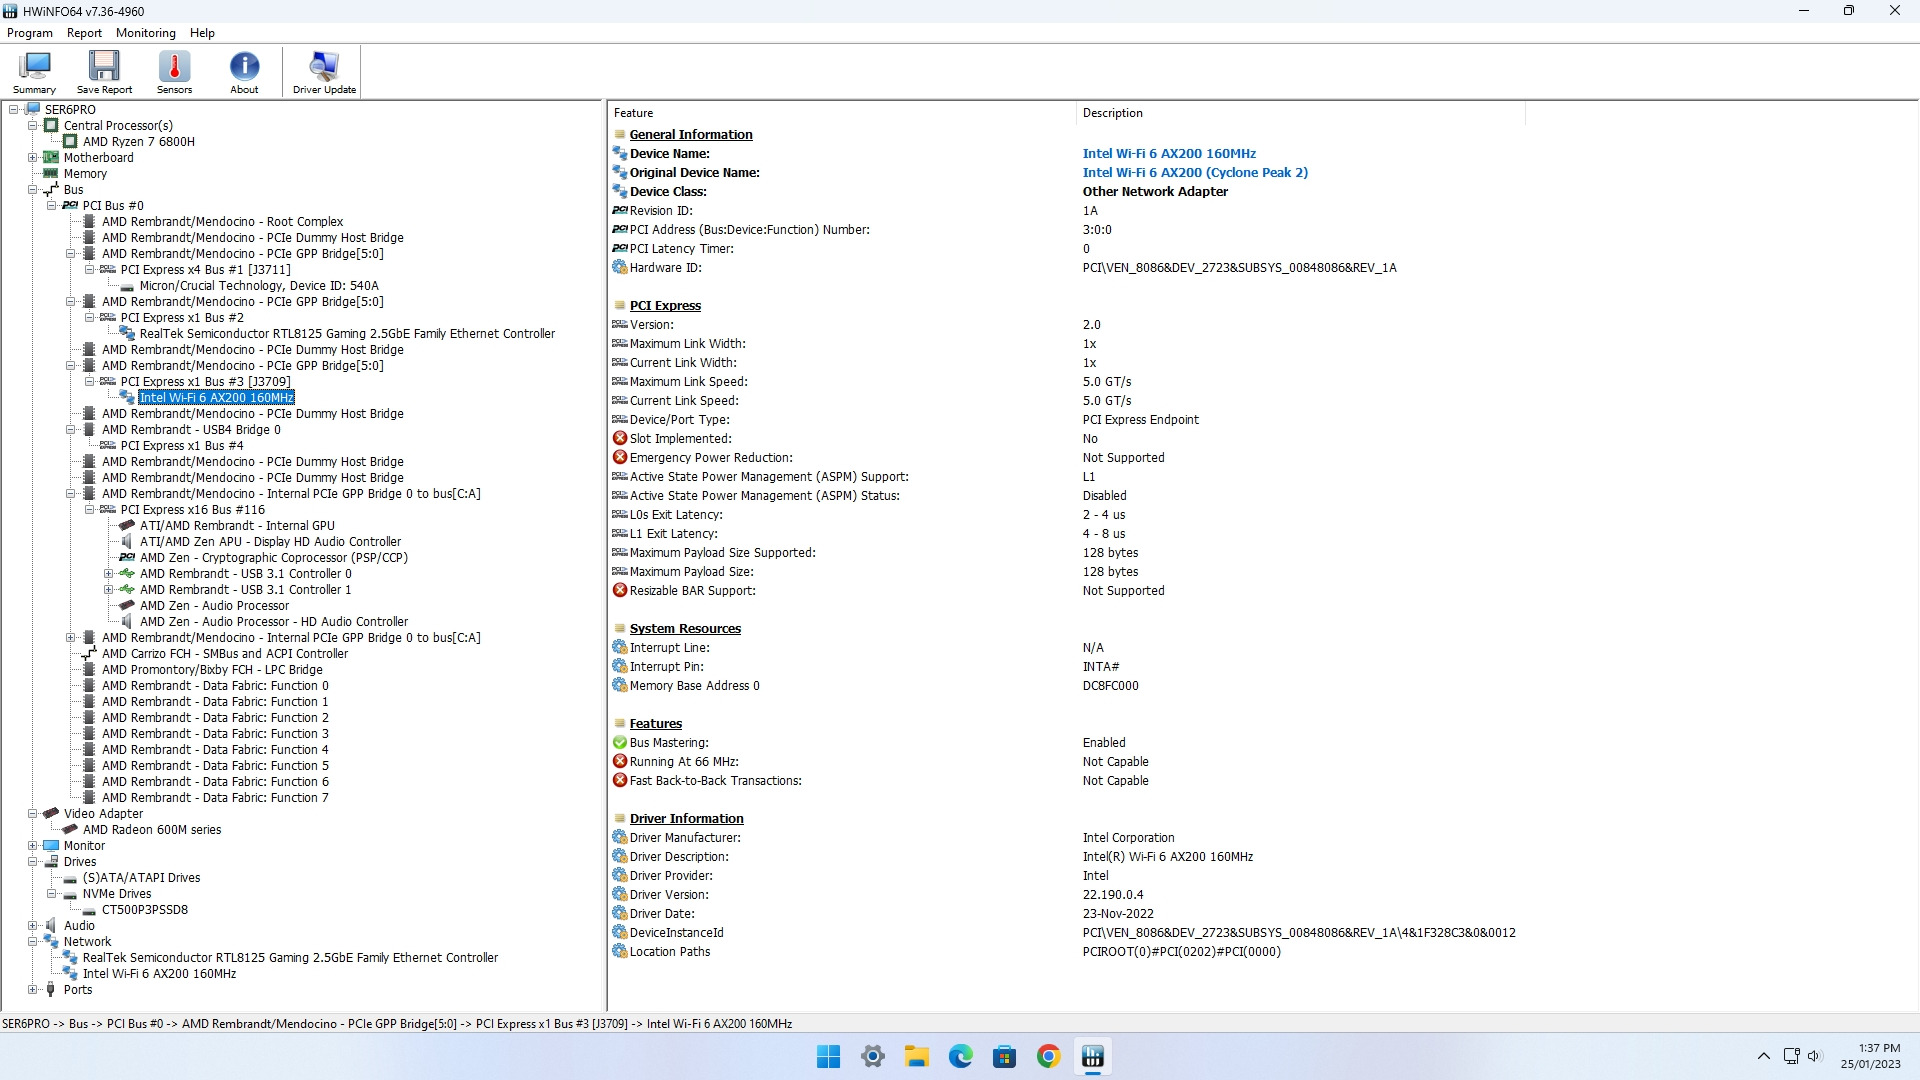
Task: Open the Sensors thermometer icon
Action: pos(174,73)
